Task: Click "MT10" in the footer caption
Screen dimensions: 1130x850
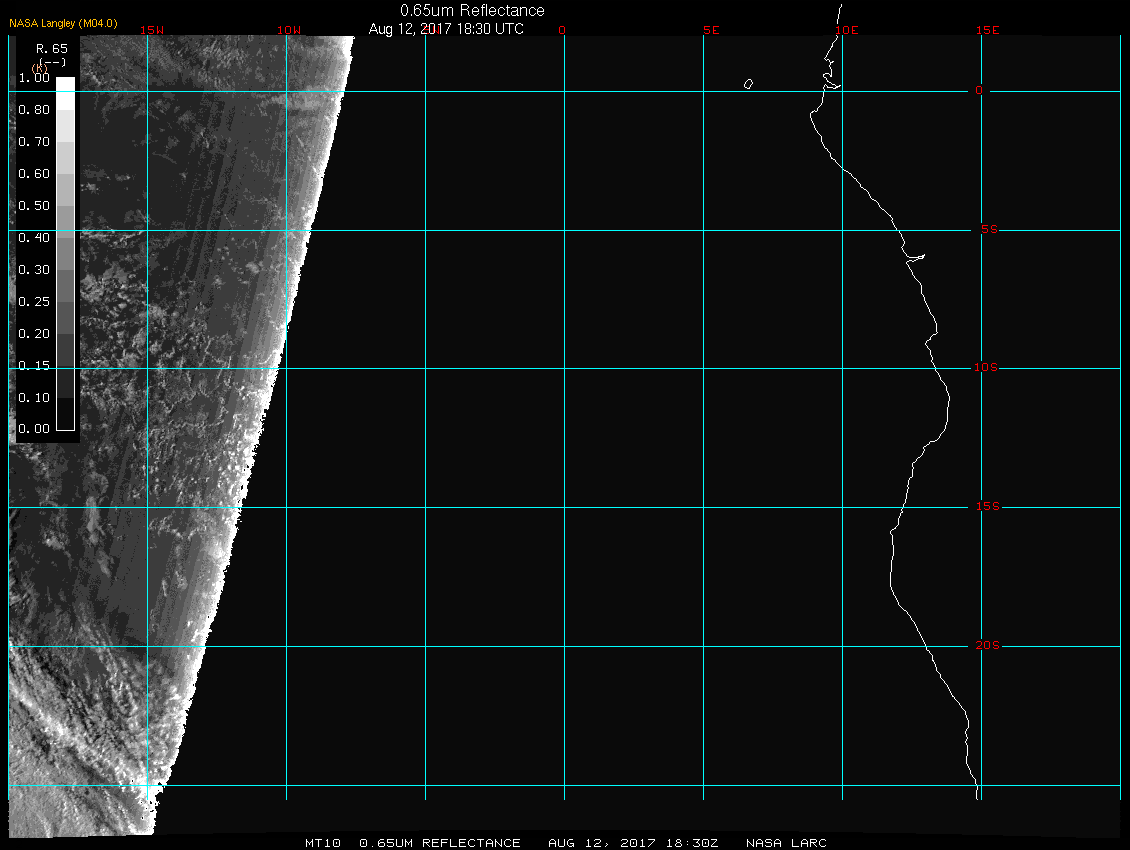Action: (x=325, y=843)
